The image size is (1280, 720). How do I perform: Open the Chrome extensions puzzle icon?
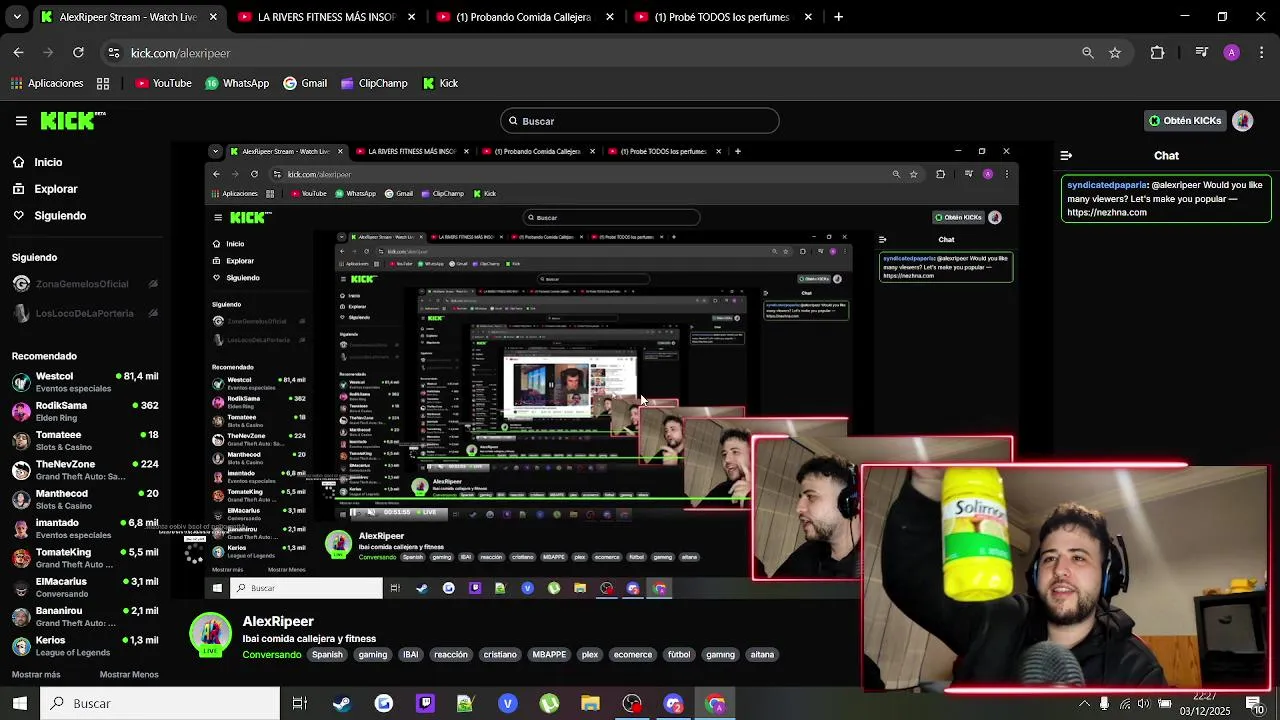1157,53
